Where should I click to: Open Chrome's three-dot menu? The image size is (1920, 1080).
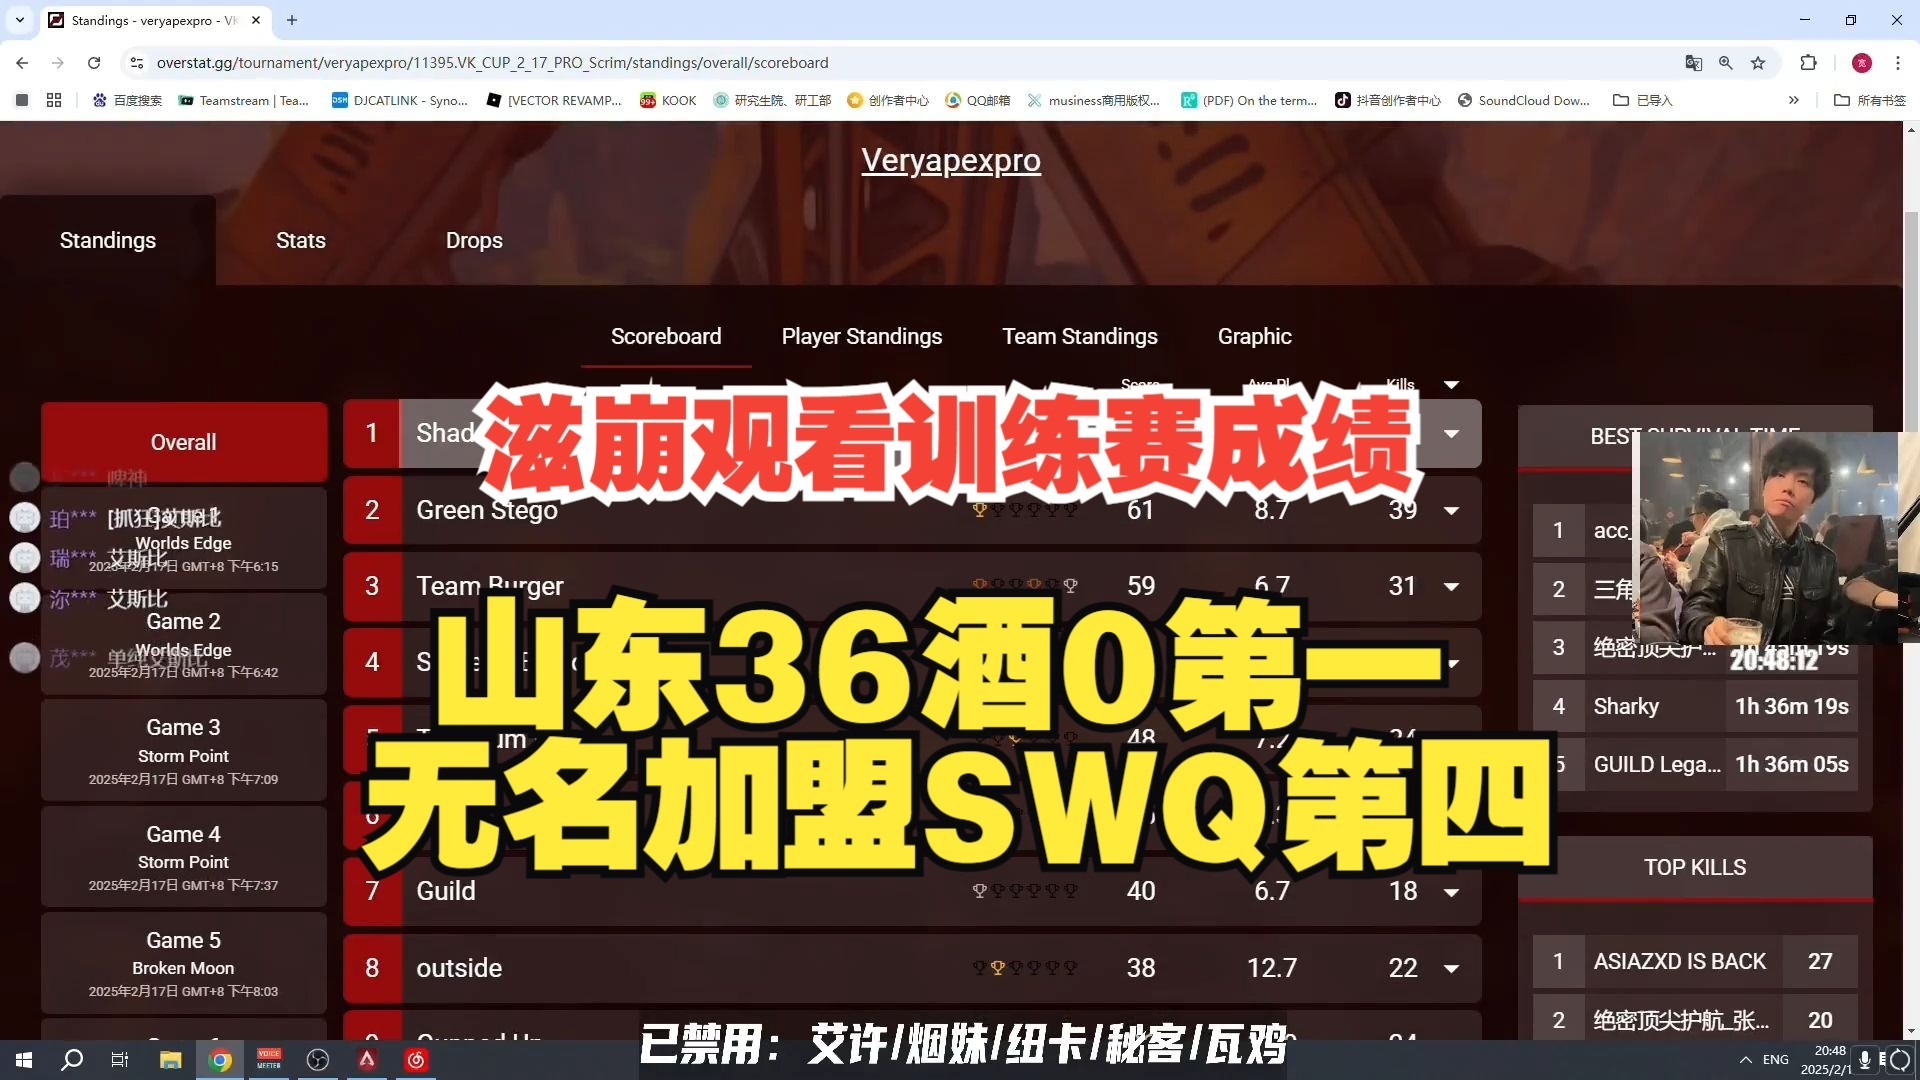(x=1897, y=62)
